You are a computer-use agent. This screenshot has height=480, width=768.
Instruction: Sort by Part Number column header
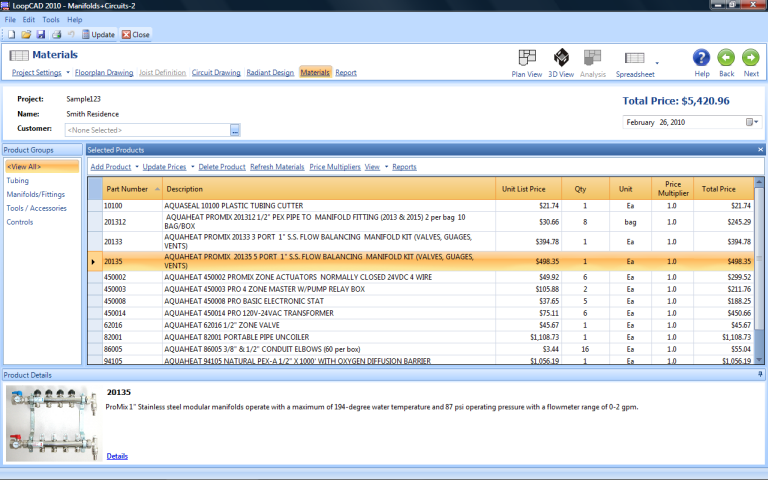pos(132,189)
